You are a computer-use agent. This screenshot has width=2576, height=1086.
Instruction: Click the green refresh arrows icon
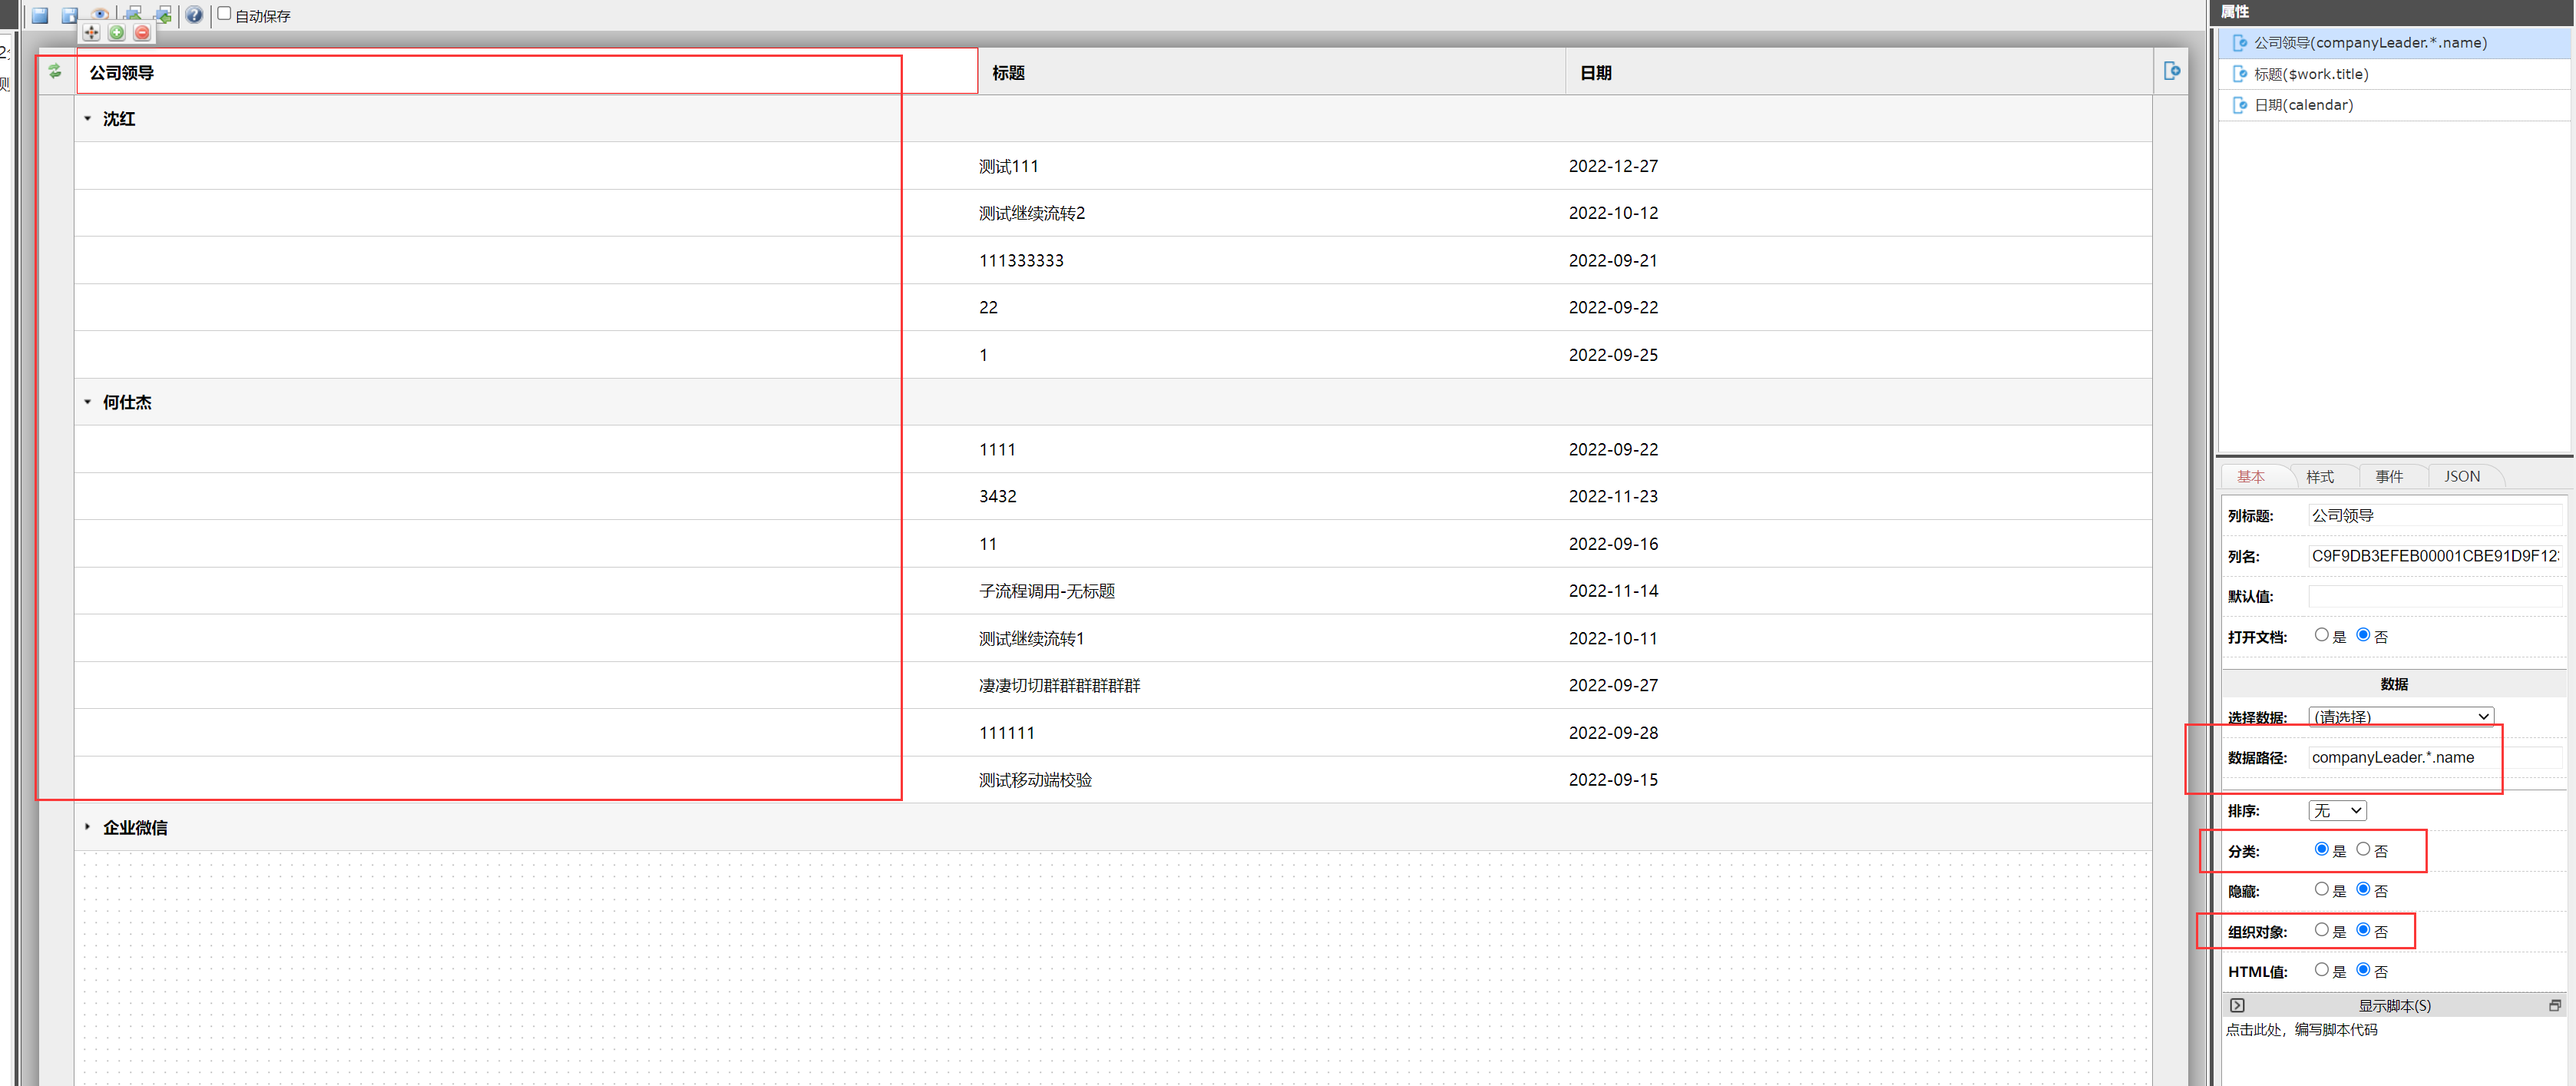pos(55,71)
